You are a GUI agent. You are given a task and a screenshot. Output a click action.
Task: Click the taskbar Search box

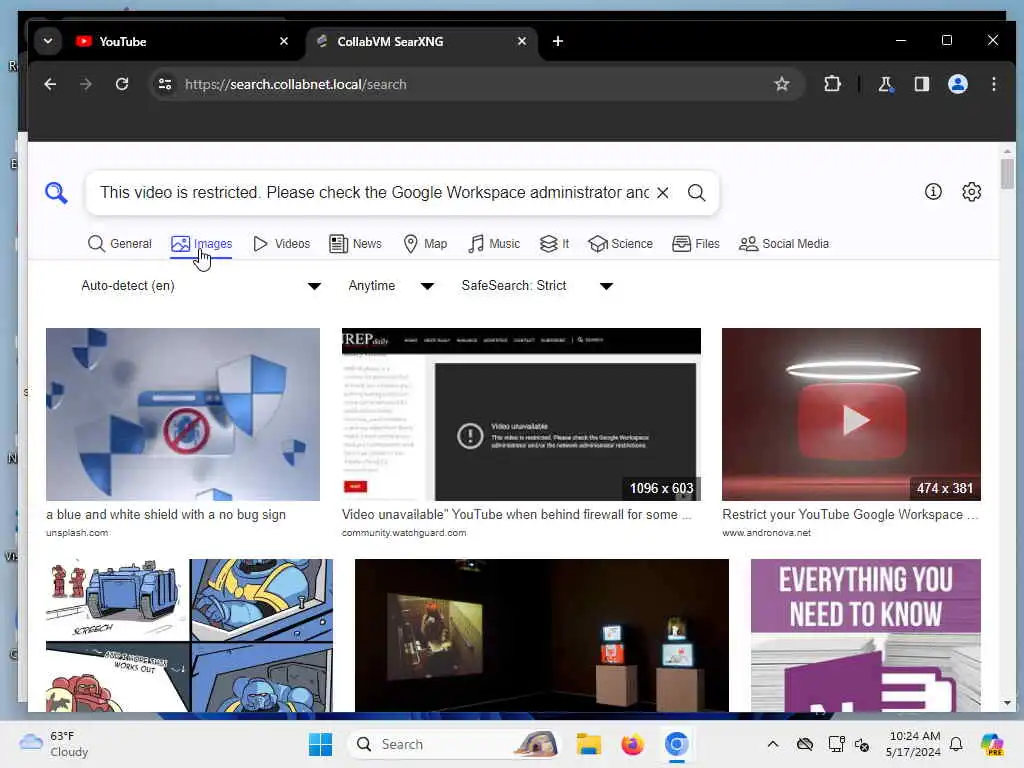tap(456, 744)
